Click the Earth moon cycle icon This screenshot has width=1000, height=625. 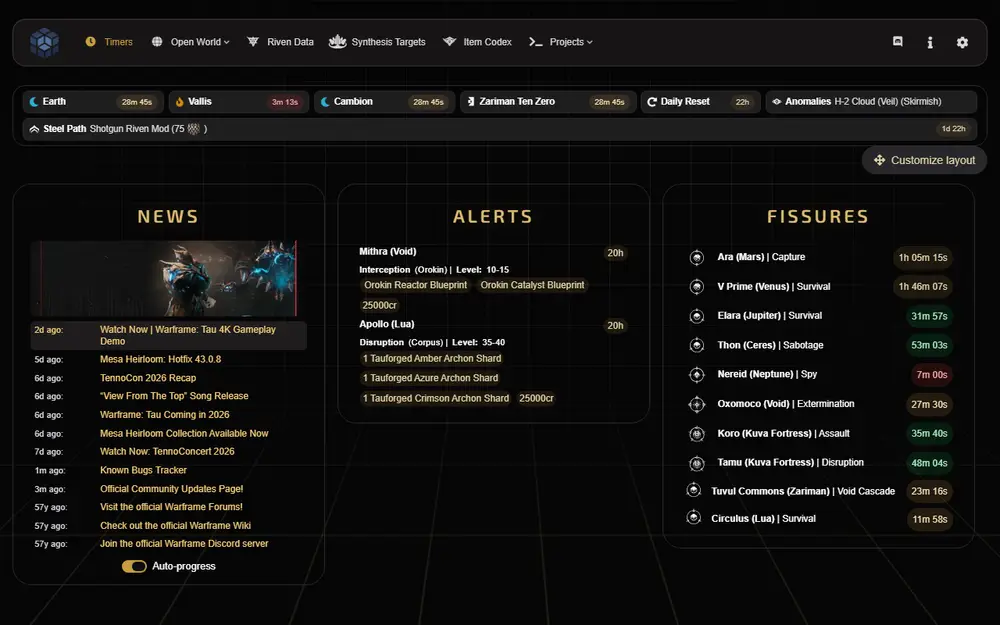[x=34, y=101]
